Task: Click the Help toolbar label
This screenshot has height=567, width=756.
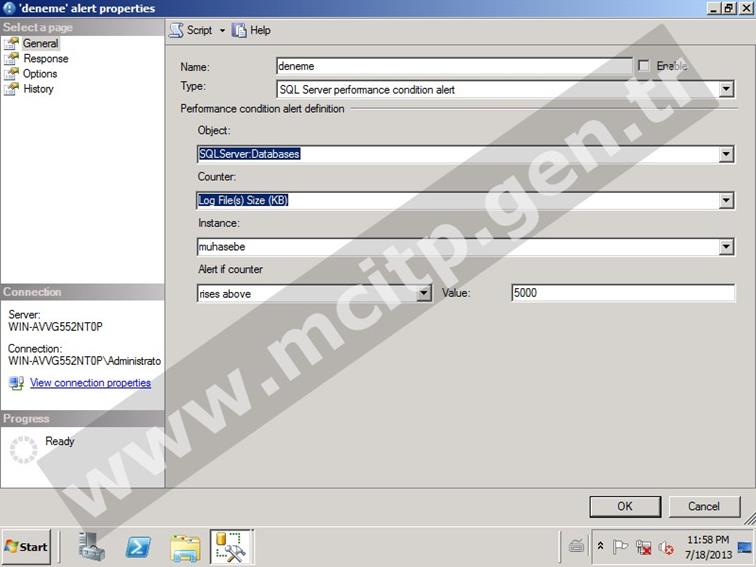Action: click(260, 30)
